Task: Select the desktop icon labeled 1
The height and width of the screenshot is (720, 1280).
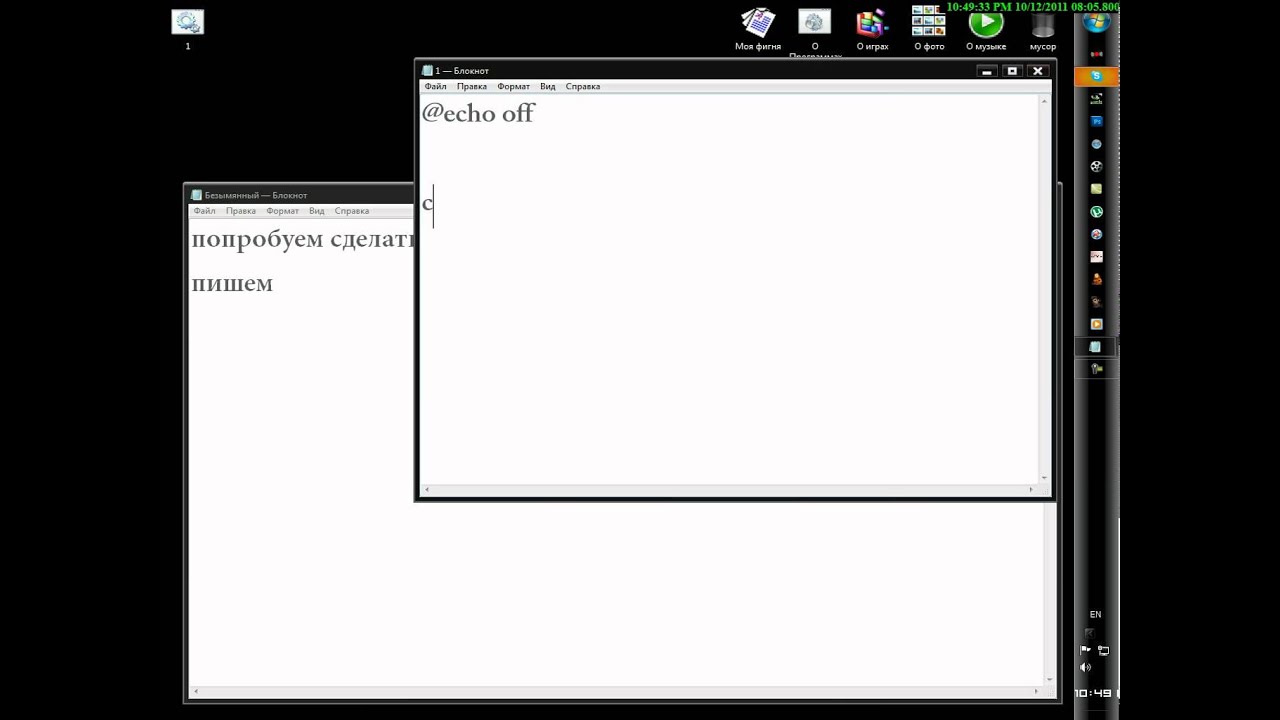Action: click(x=188, y=29)
